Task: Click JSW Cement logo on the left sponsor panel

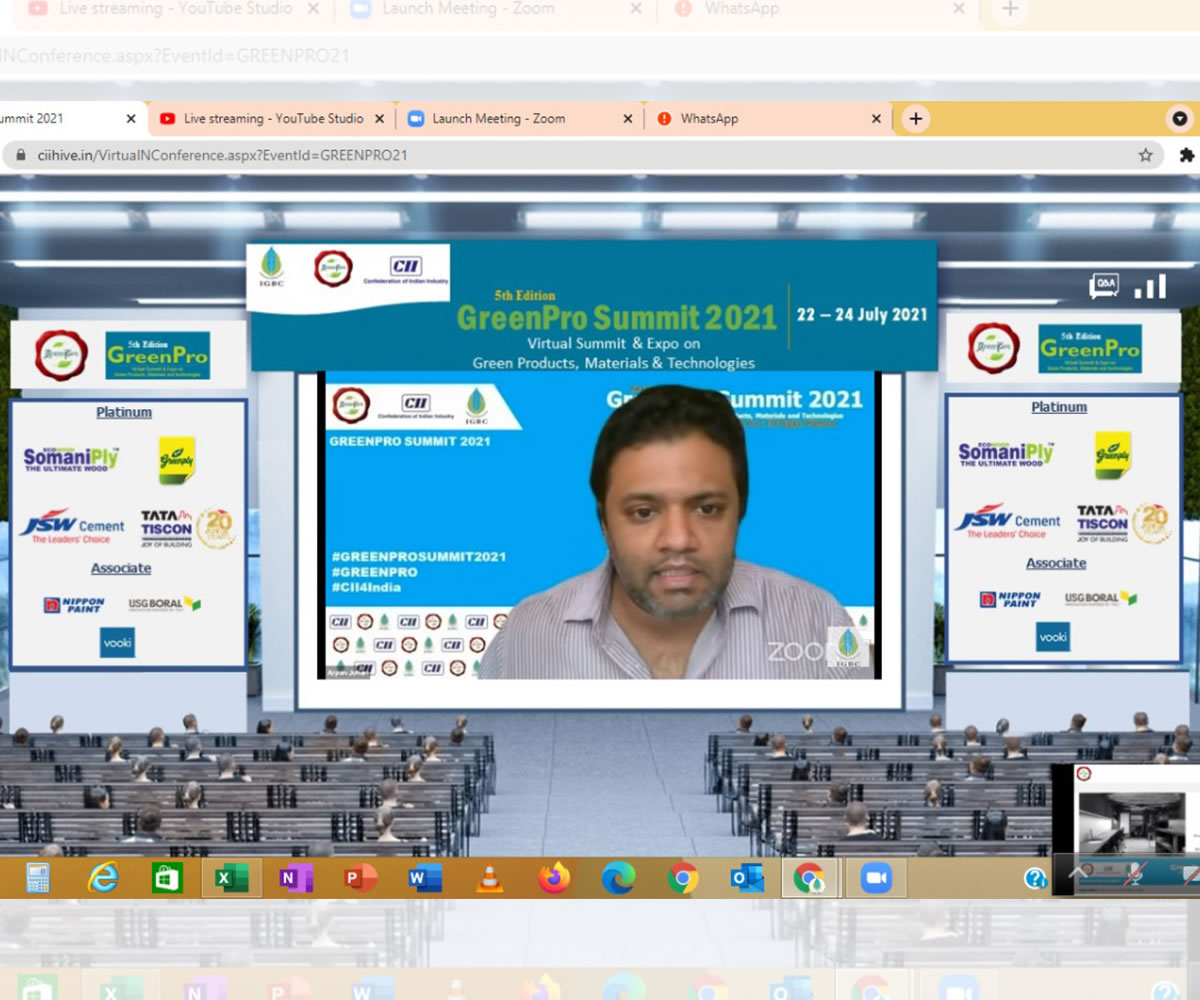Action: (x=72, y=526)
